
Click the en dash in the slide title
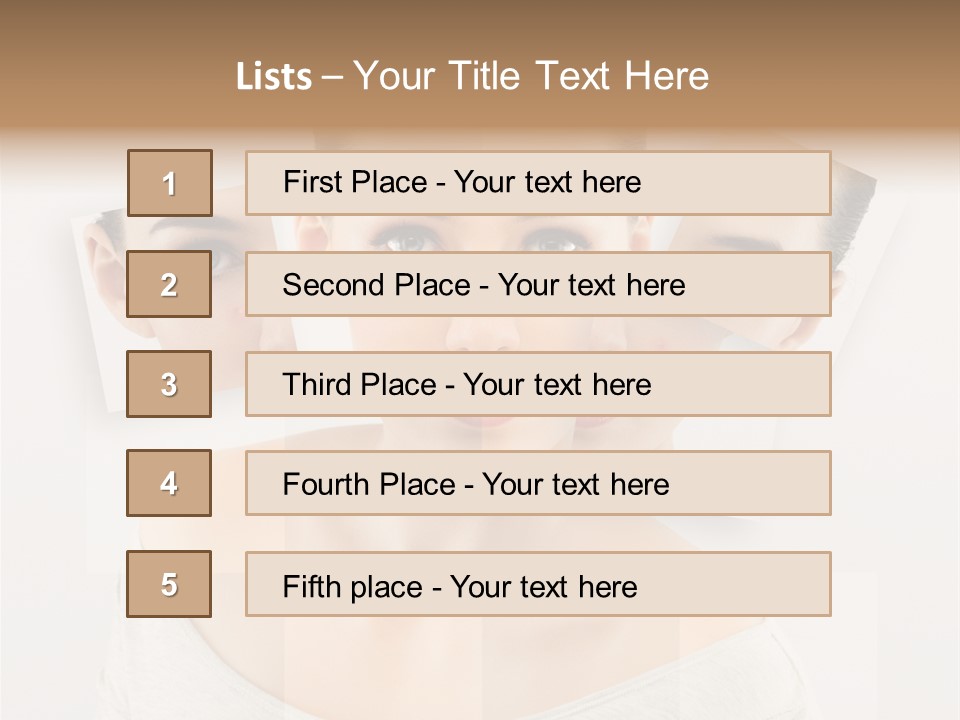(333, 76)
